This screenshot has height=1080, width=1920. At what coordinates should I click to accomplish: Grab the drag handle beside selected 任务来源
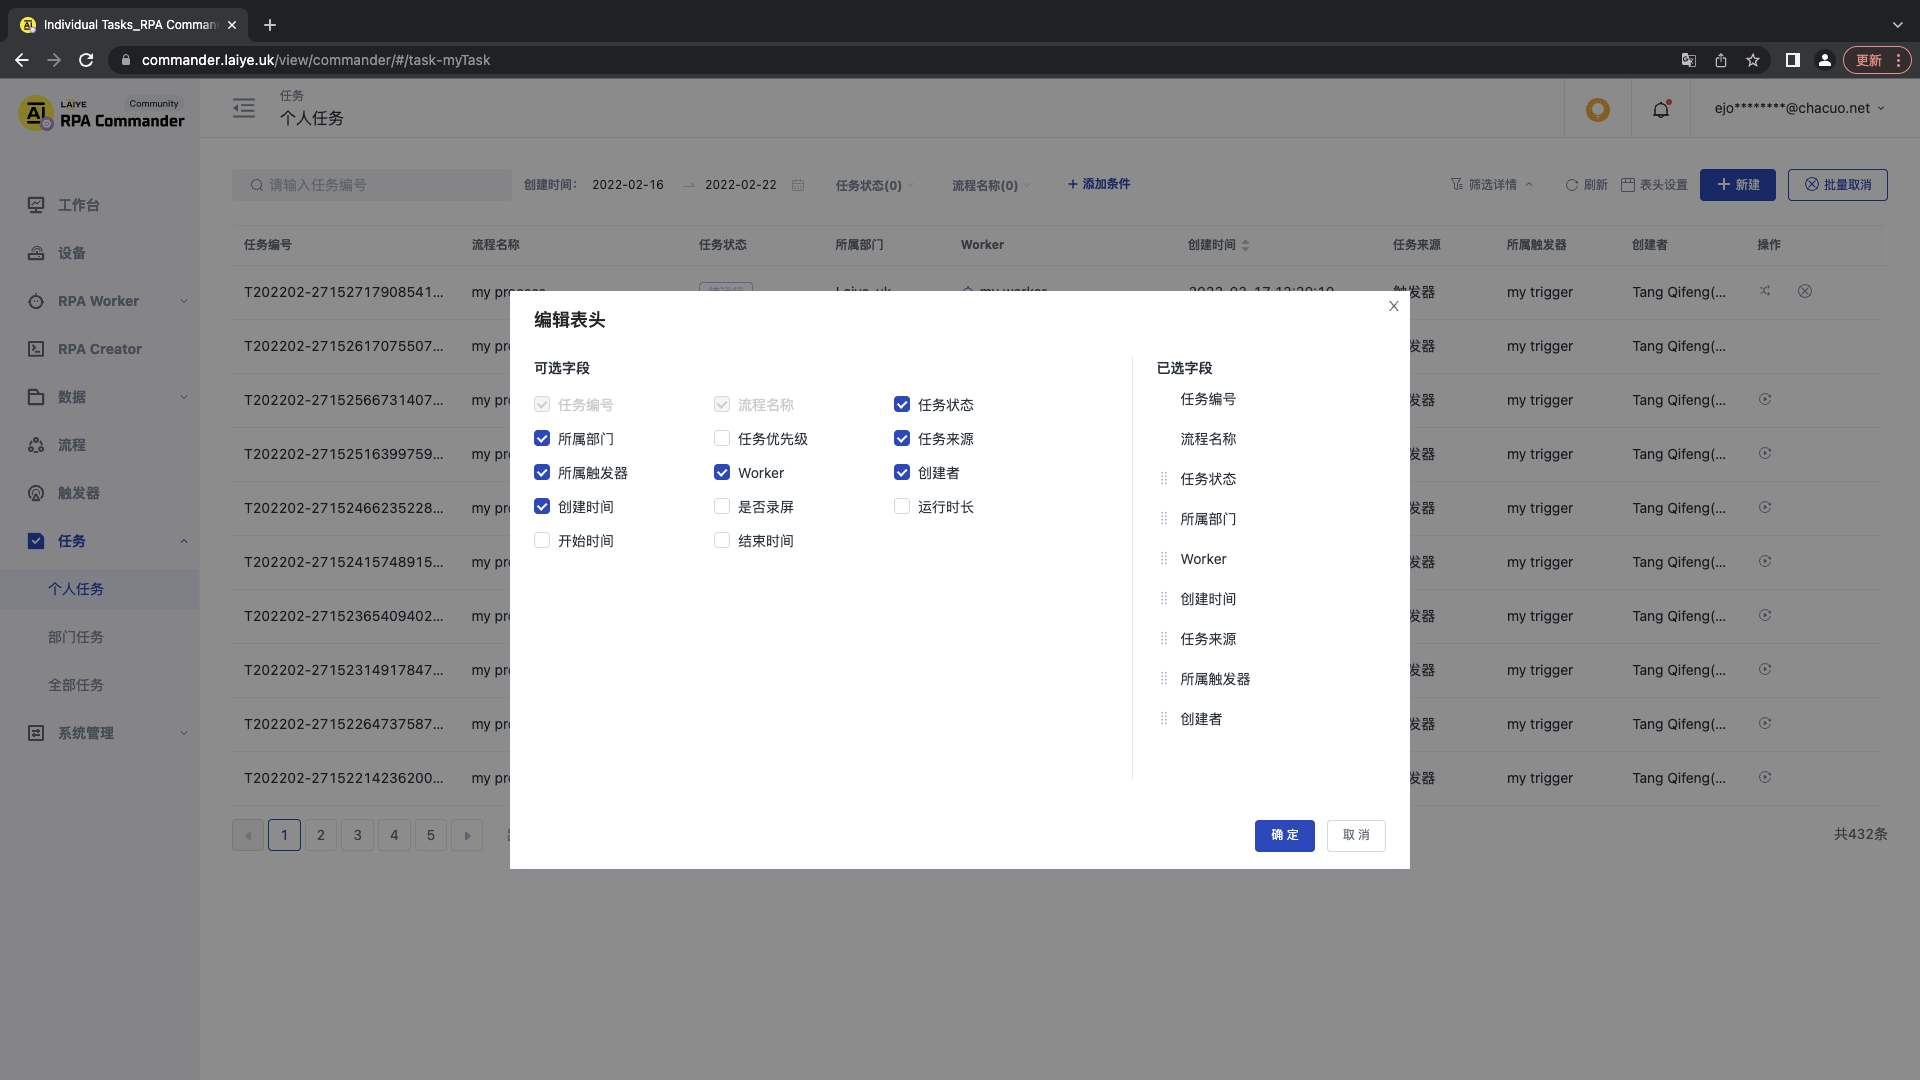click(x=1164, y=639)
